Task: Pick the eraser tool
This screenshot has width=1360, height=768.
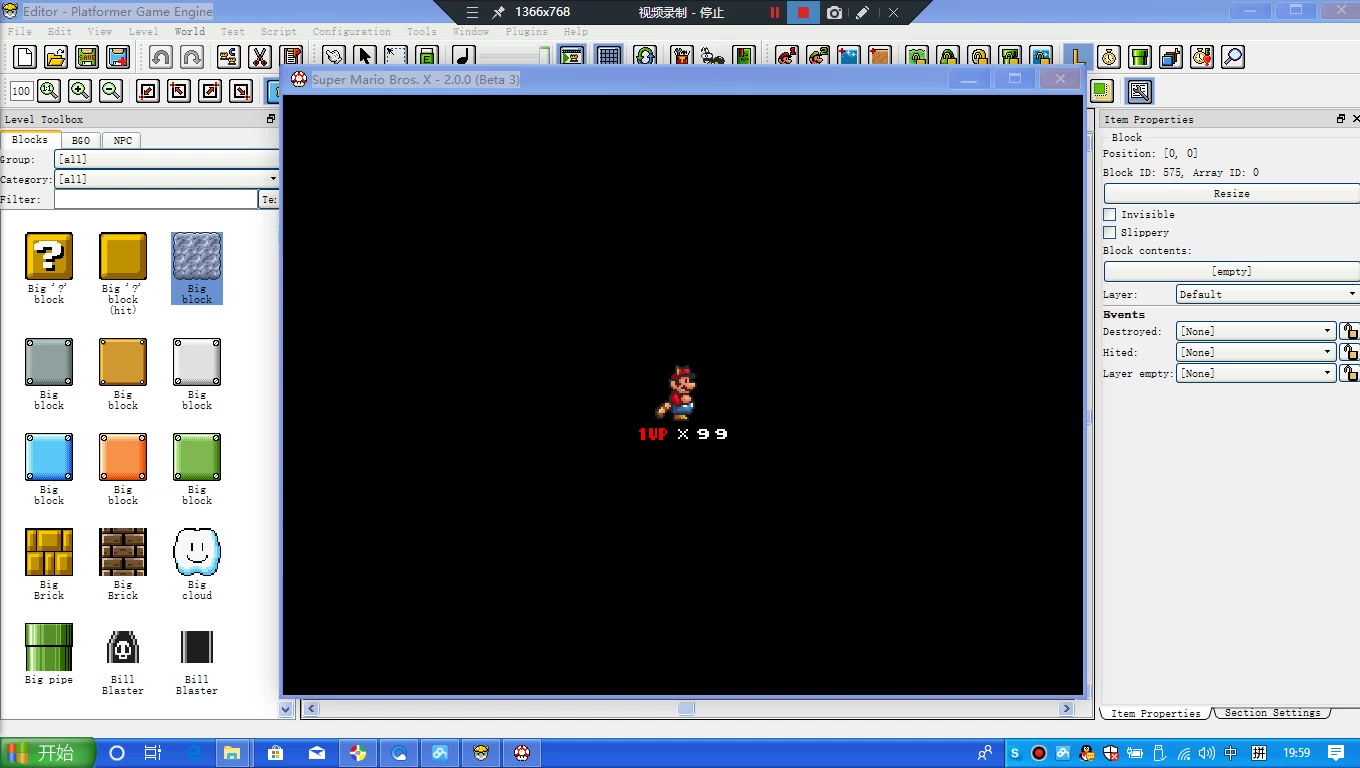Action: pyautogui.click(x=427, y=57)
